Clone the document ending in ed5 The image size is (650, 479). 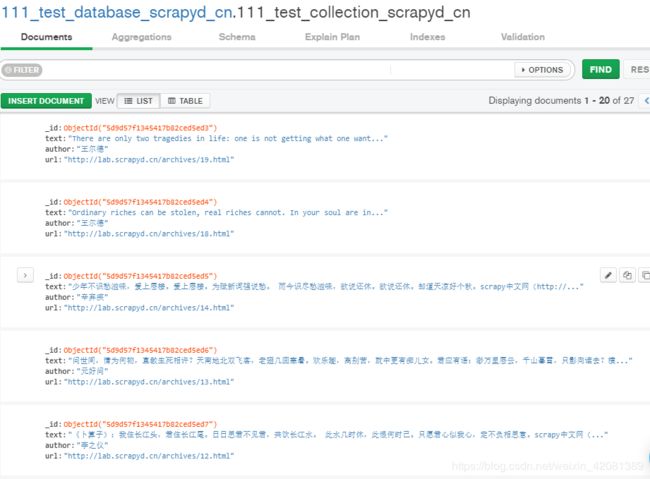pos(645,275)
